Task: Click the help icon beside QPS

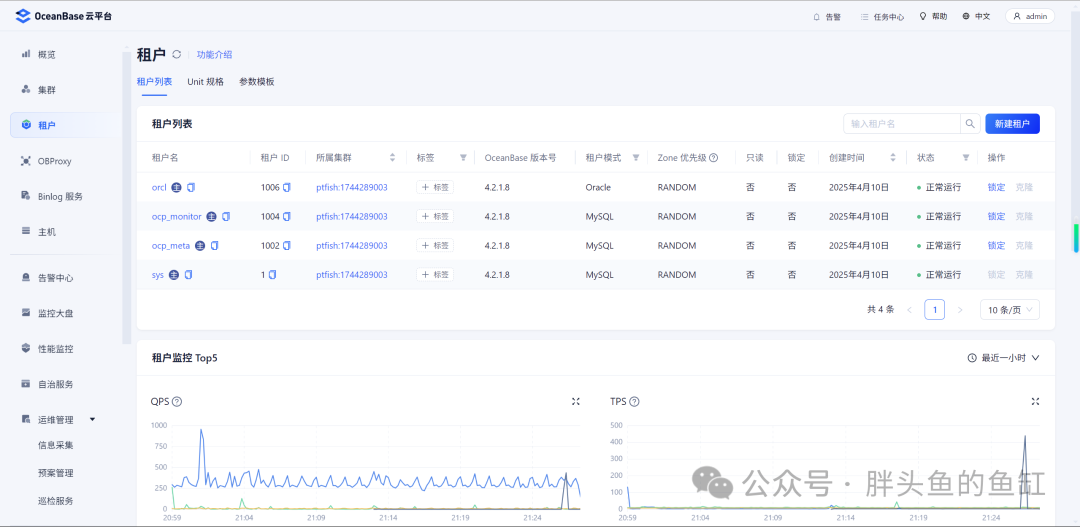Action: click(x=177, y=402)
